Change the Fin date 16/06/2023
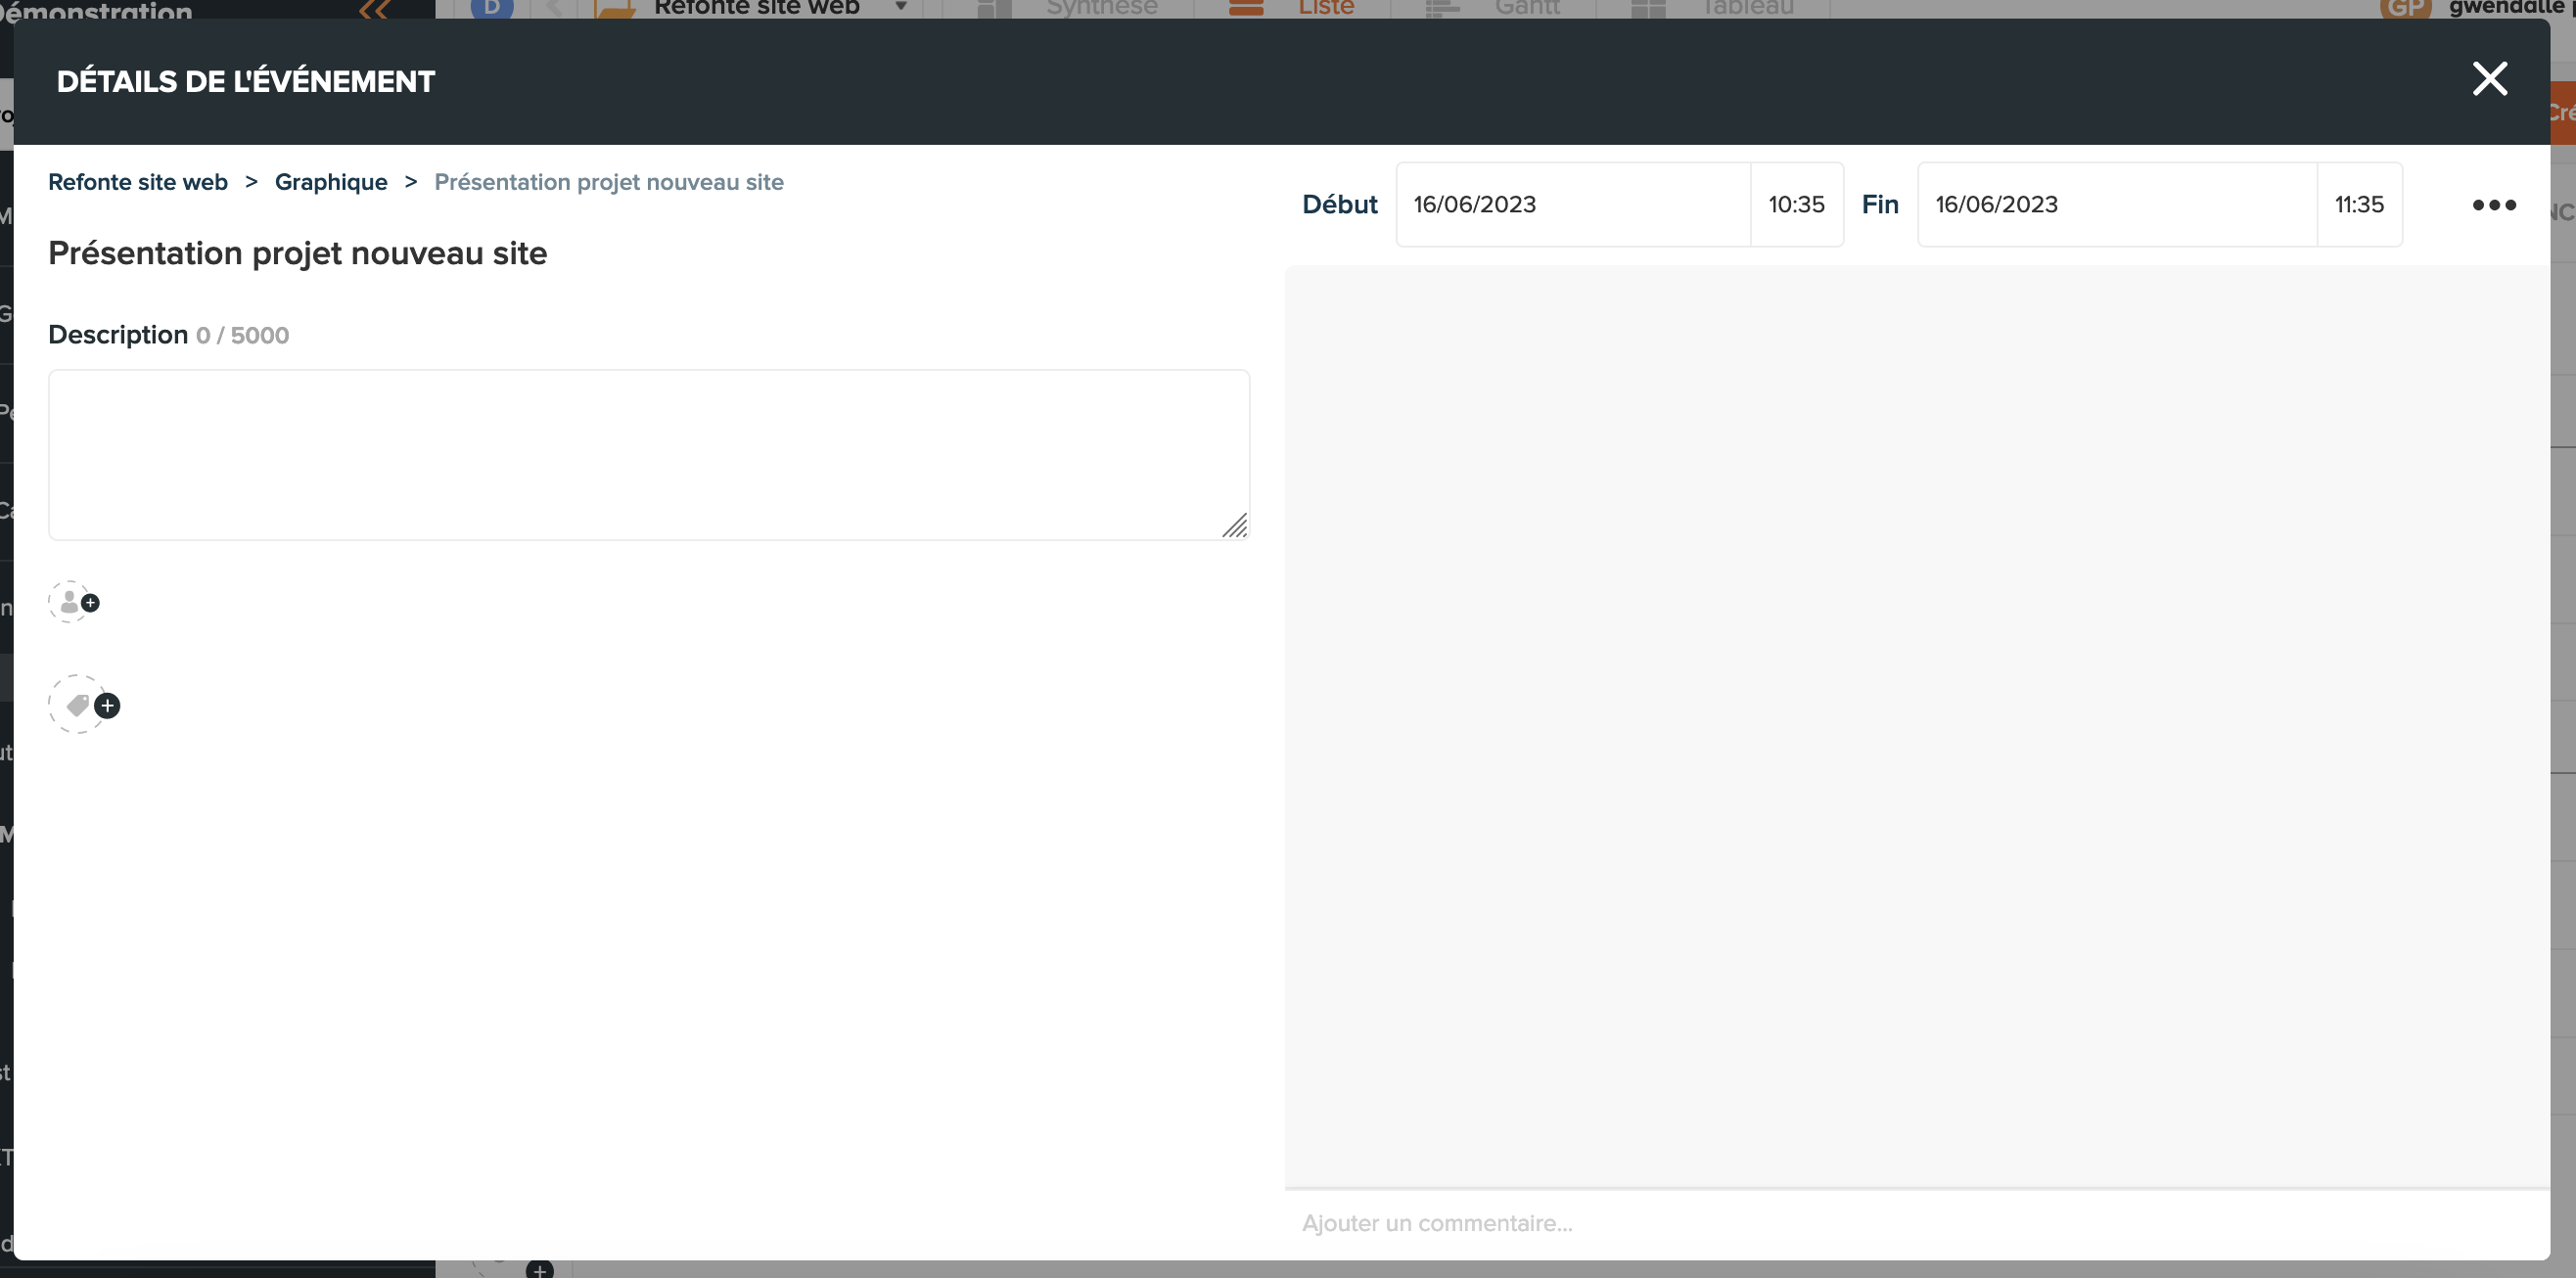2576x1278 pixels. click(x=2117, y=204)
